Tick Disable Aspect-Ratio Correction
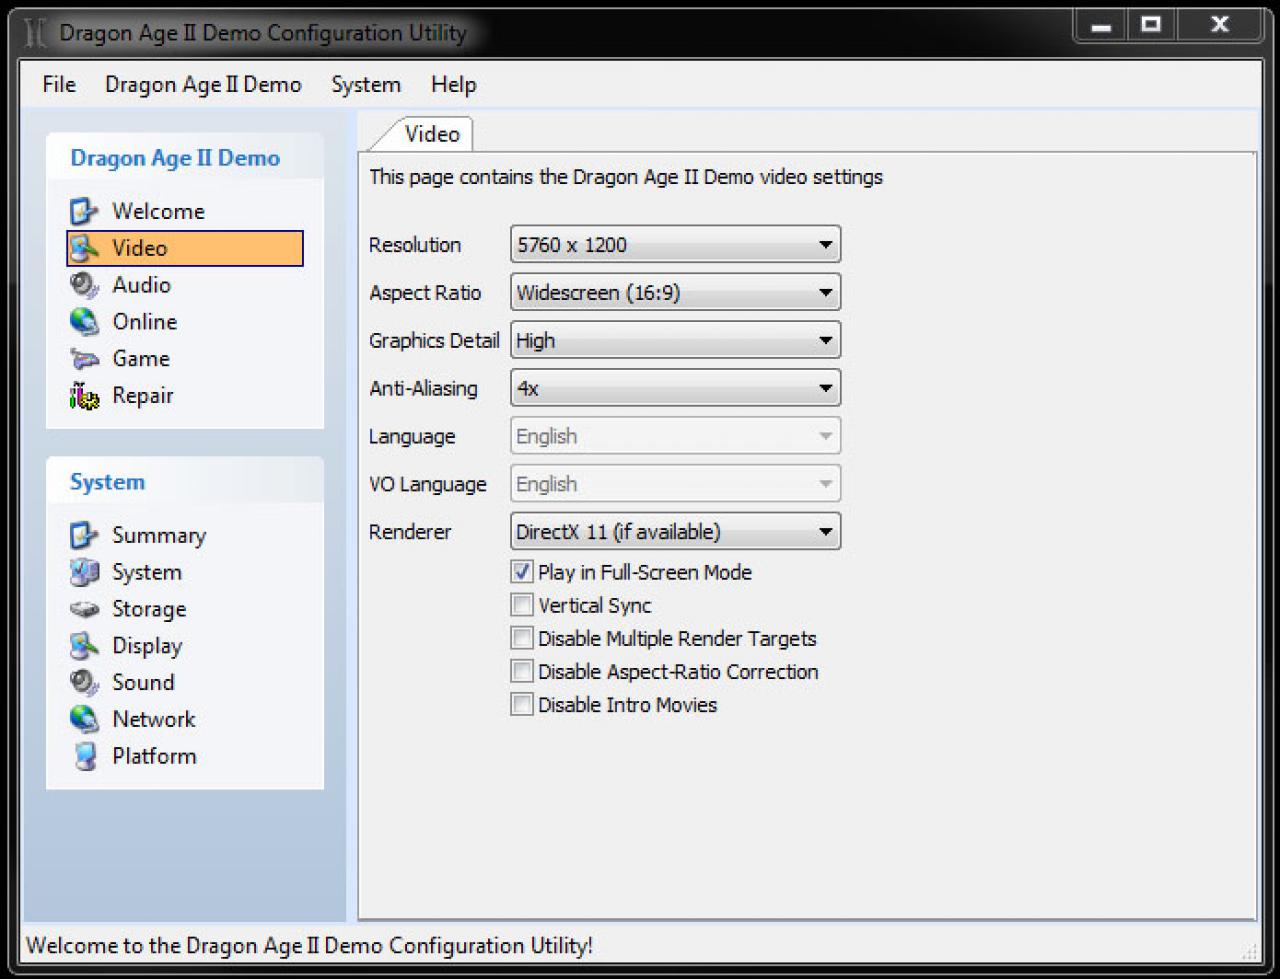 pos(522,671)
